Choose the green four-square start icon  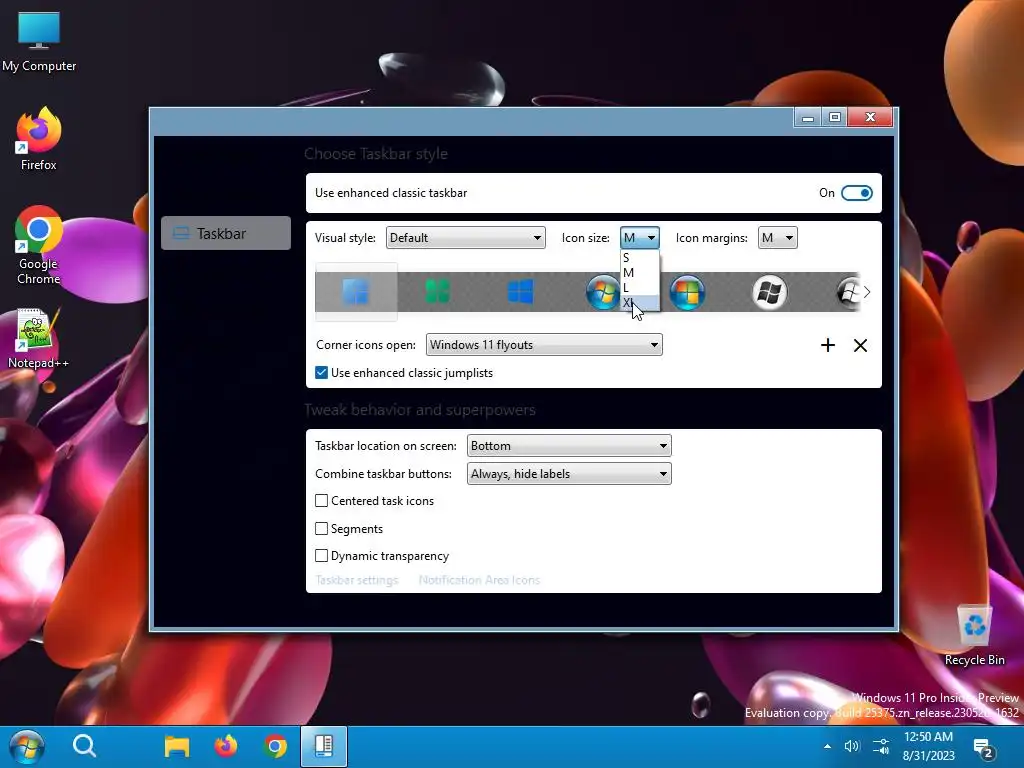(x=438, y=292)
